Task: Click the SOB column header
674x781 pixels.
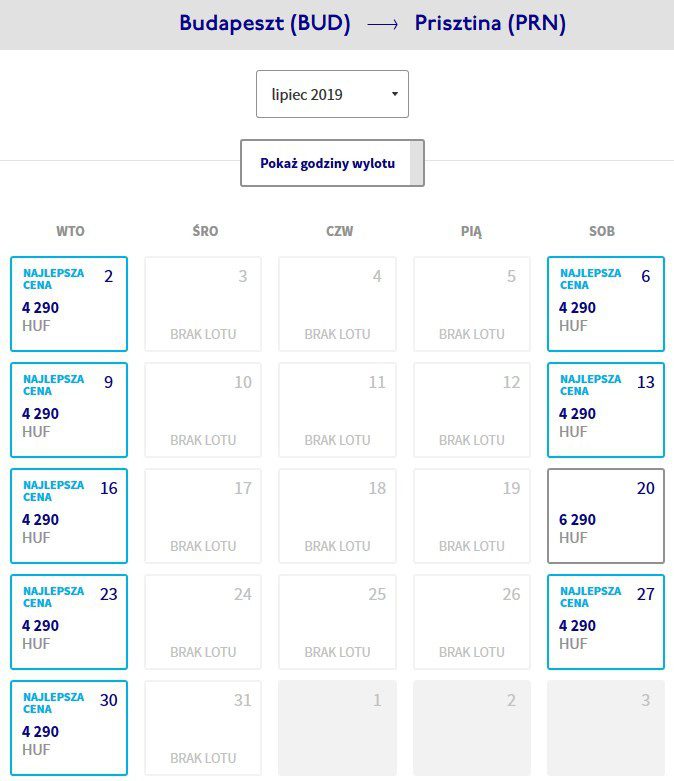Action: pyautogui.click(x=602, y=231)
